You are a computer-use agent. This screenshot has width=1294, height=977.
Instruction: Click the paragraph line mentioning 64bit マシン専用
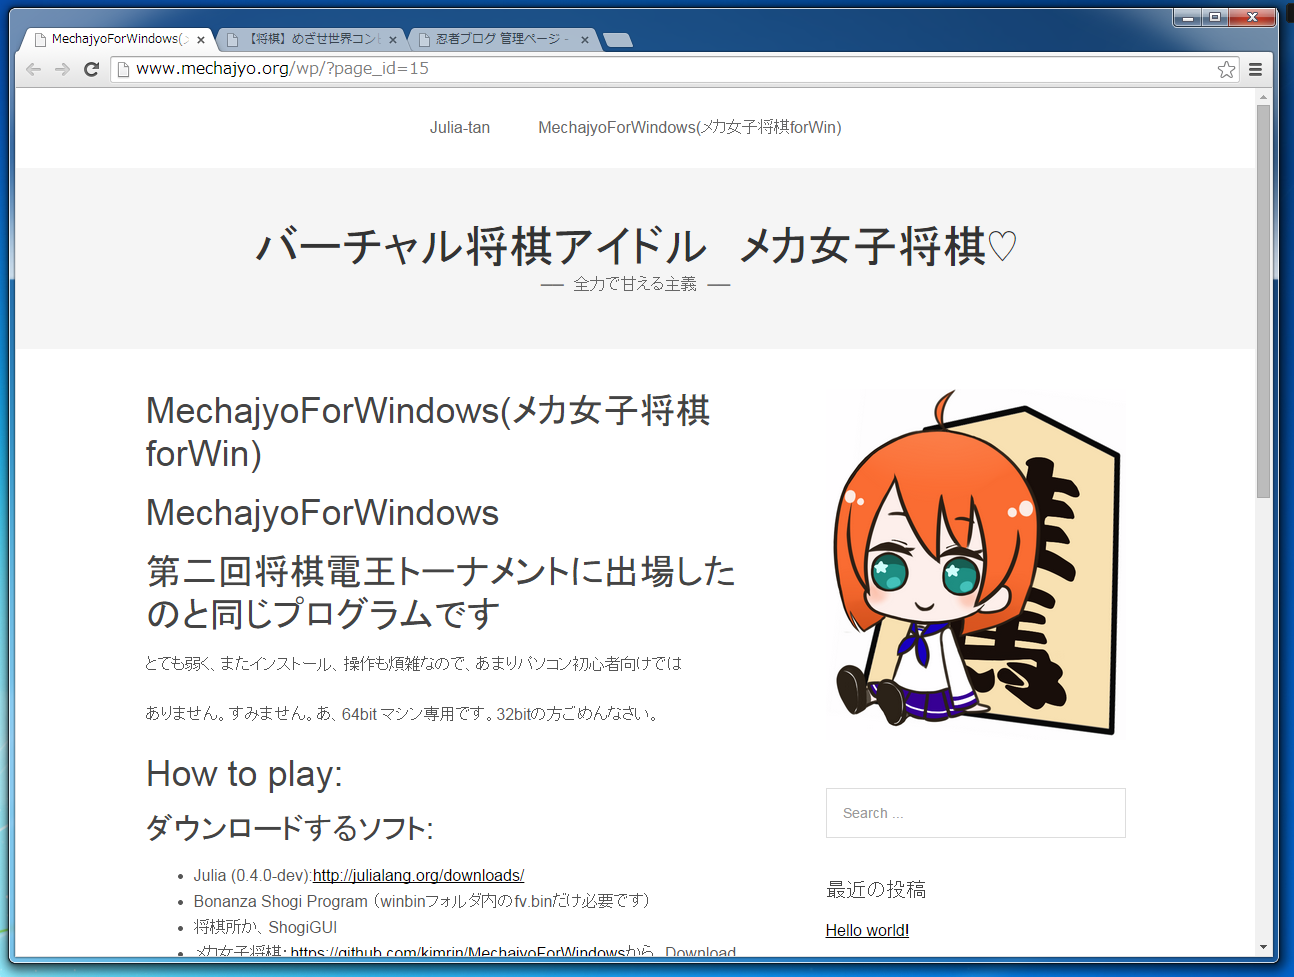point(402,714)
